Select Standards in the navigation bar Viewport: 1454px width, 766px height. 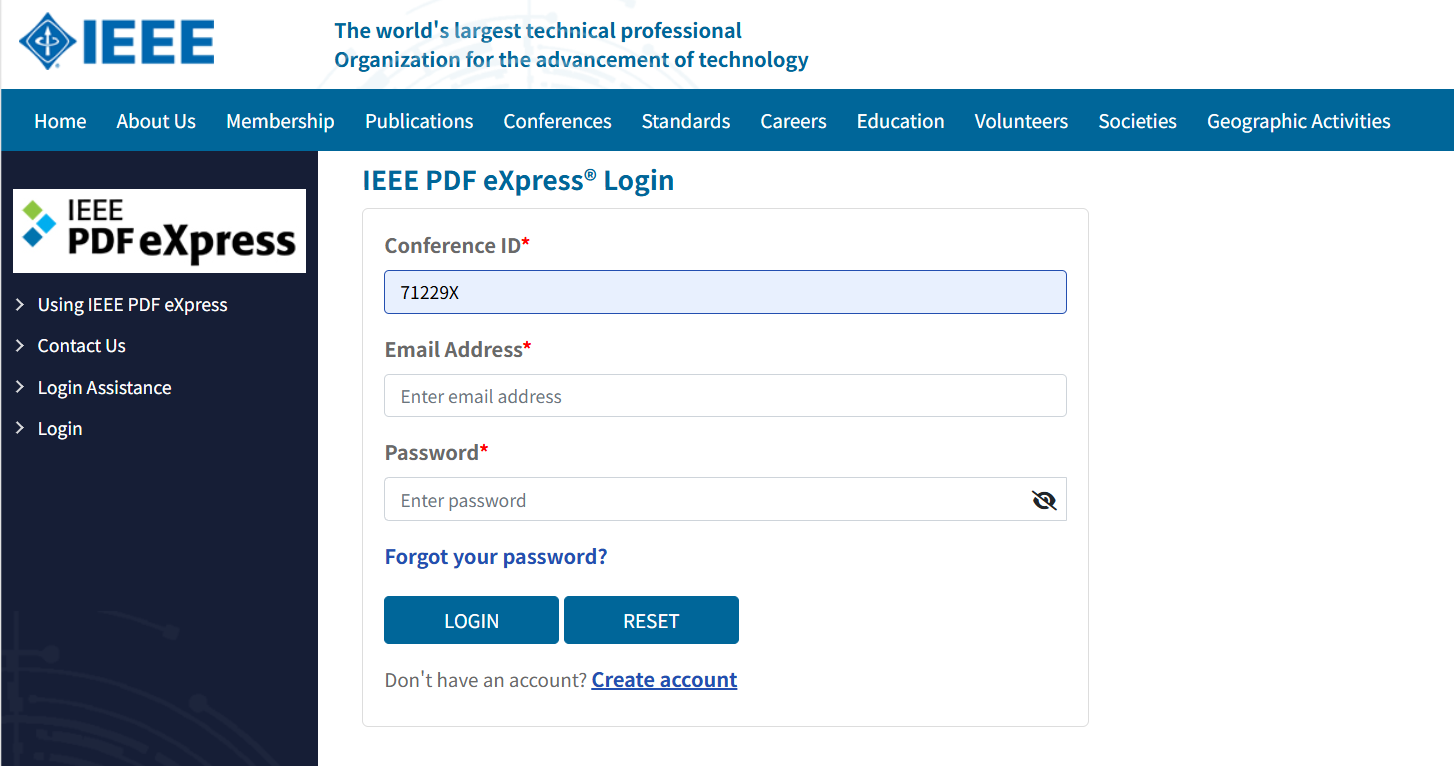[x=686, y=121]
